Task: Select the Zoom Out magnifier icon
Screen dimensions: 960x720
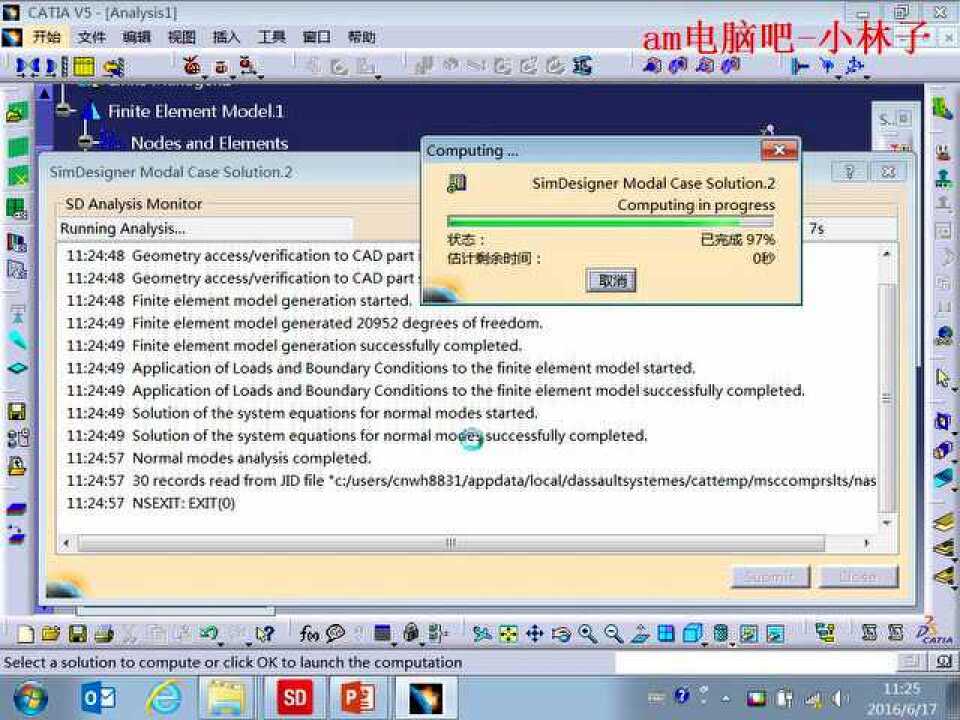Action: [x=613, y=633]
